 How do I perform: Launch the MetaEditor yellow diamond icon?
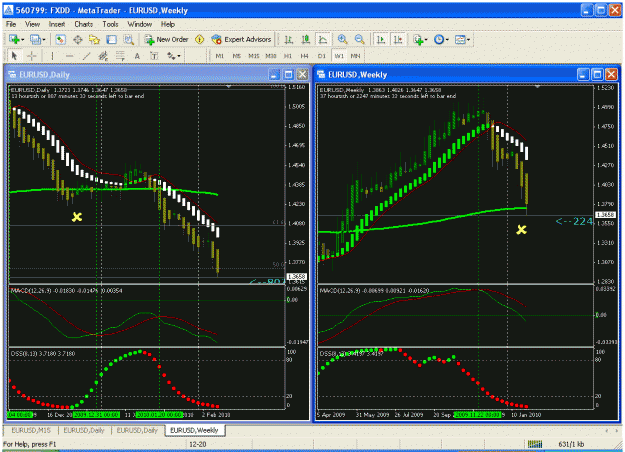point(199,39)
